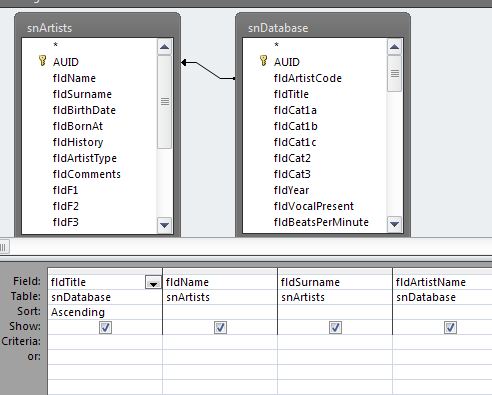Click the snArtists list scroll-up arrow
This screenshot has width=492, height=395.
click(x=164, y=47)
